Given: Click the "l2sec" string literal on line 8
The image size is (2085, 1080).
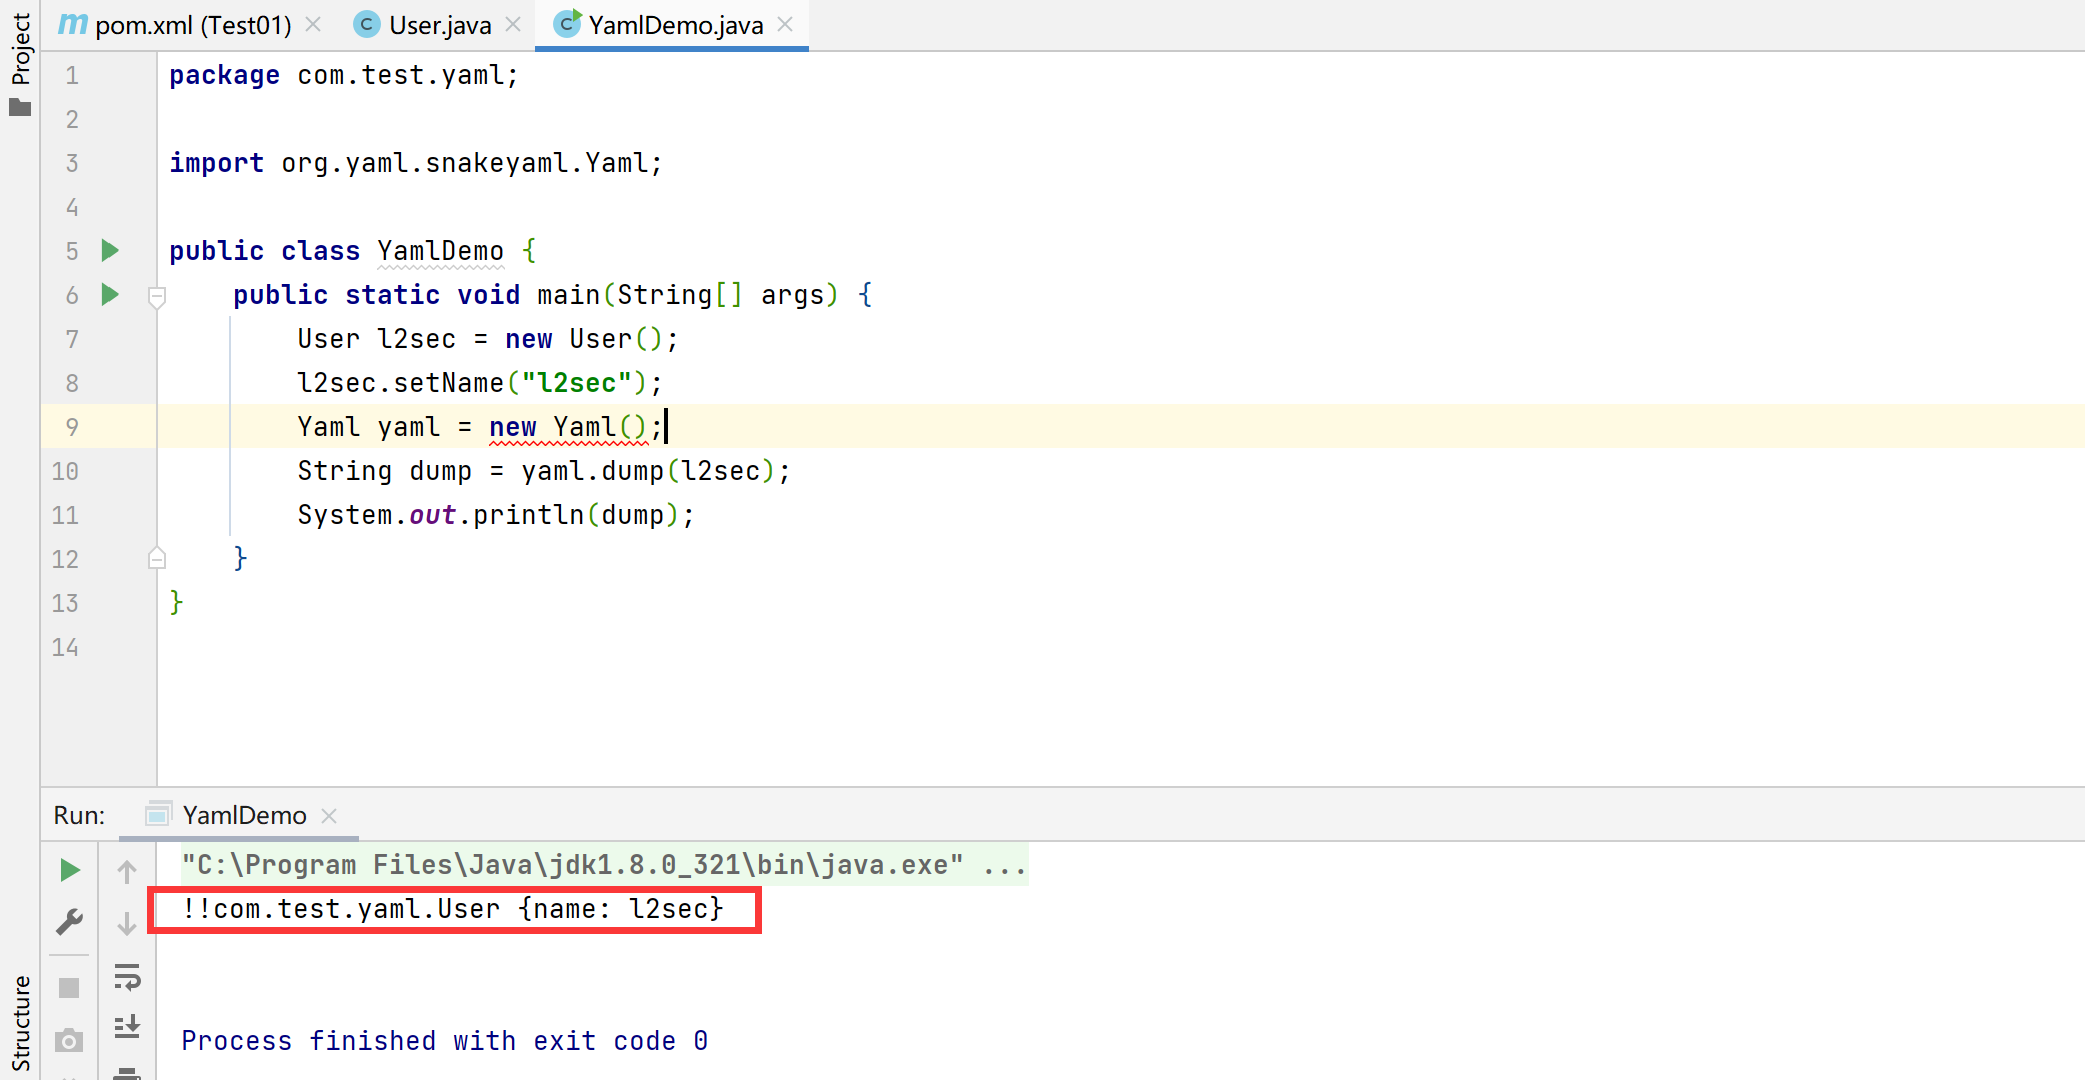Looking at the screenshot, I should click(x=577, y=383).
